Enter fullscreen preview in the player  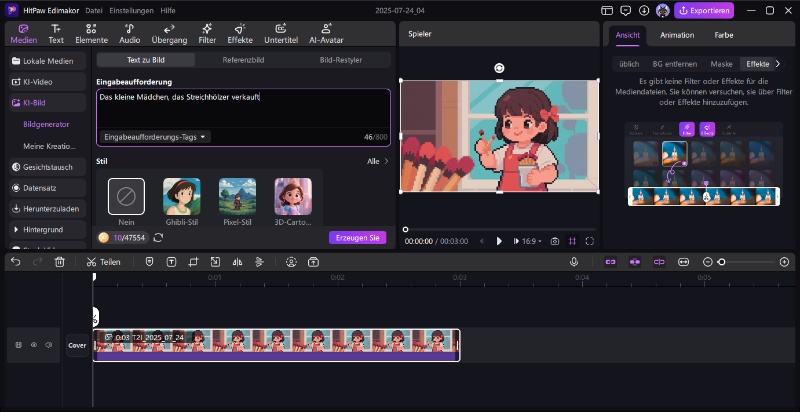pos(590,241)
